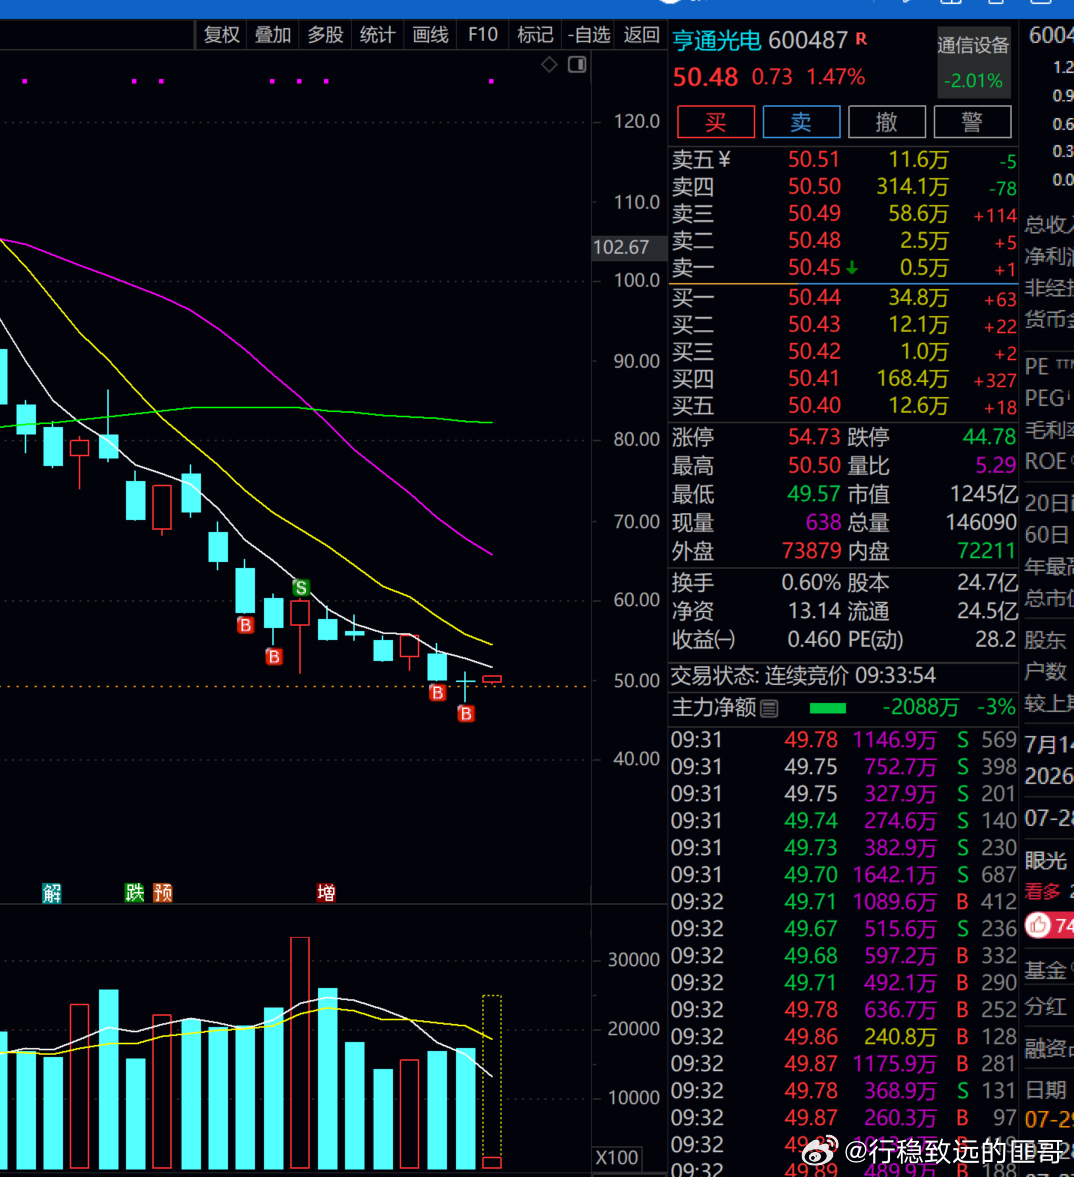Open the 画线 drawing tools
This screenshot has width=1074, height=1177.
point(430,35)
